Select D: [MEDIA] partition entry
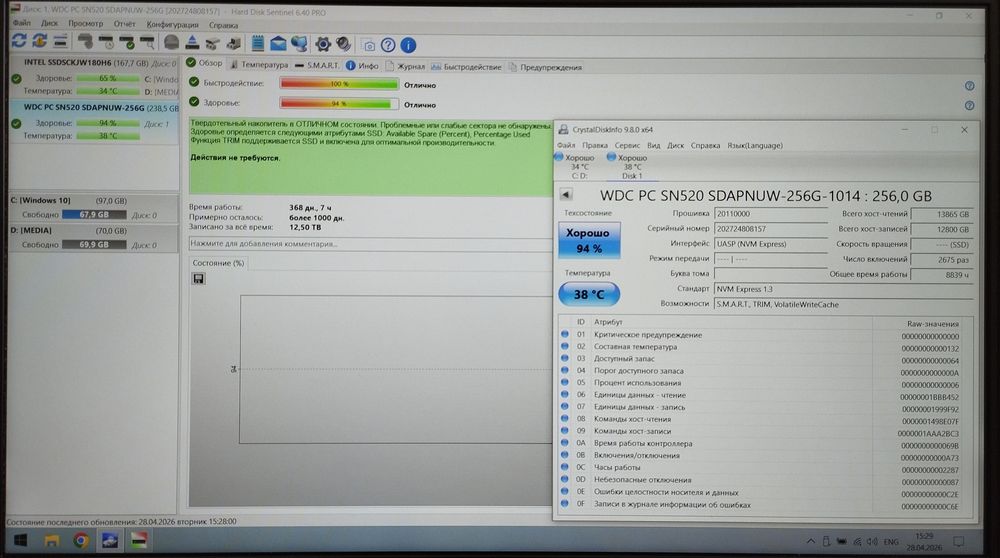 [94, 237]
